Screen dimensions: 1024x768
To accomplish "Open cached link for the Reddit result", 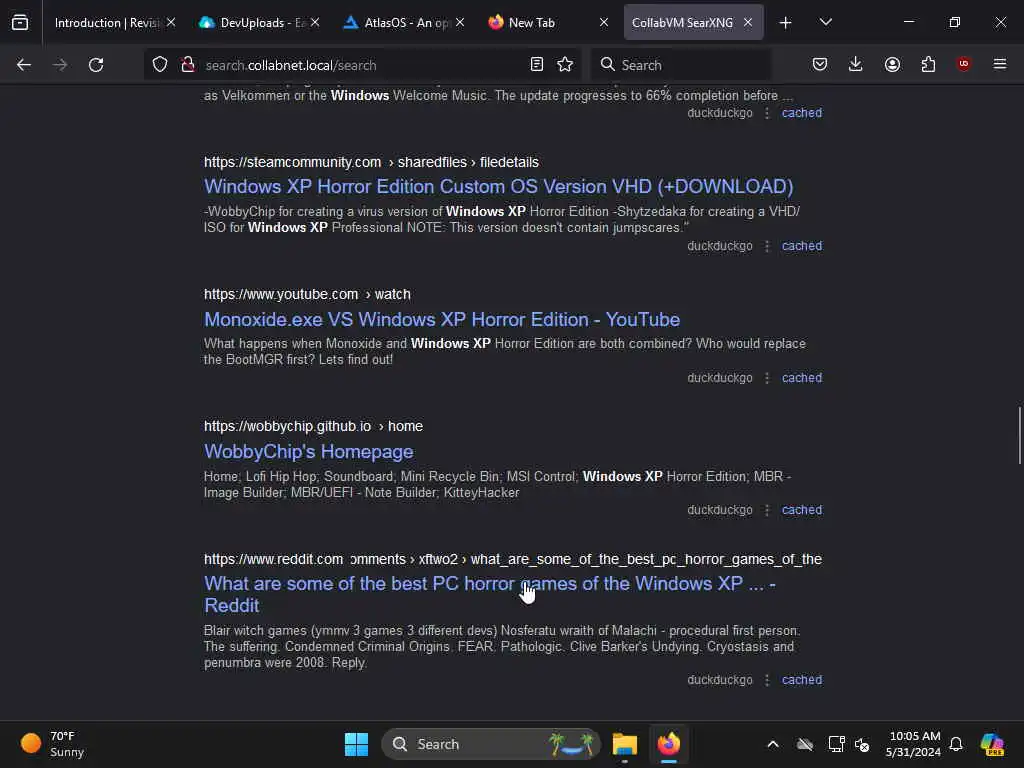I will (802, 680).
